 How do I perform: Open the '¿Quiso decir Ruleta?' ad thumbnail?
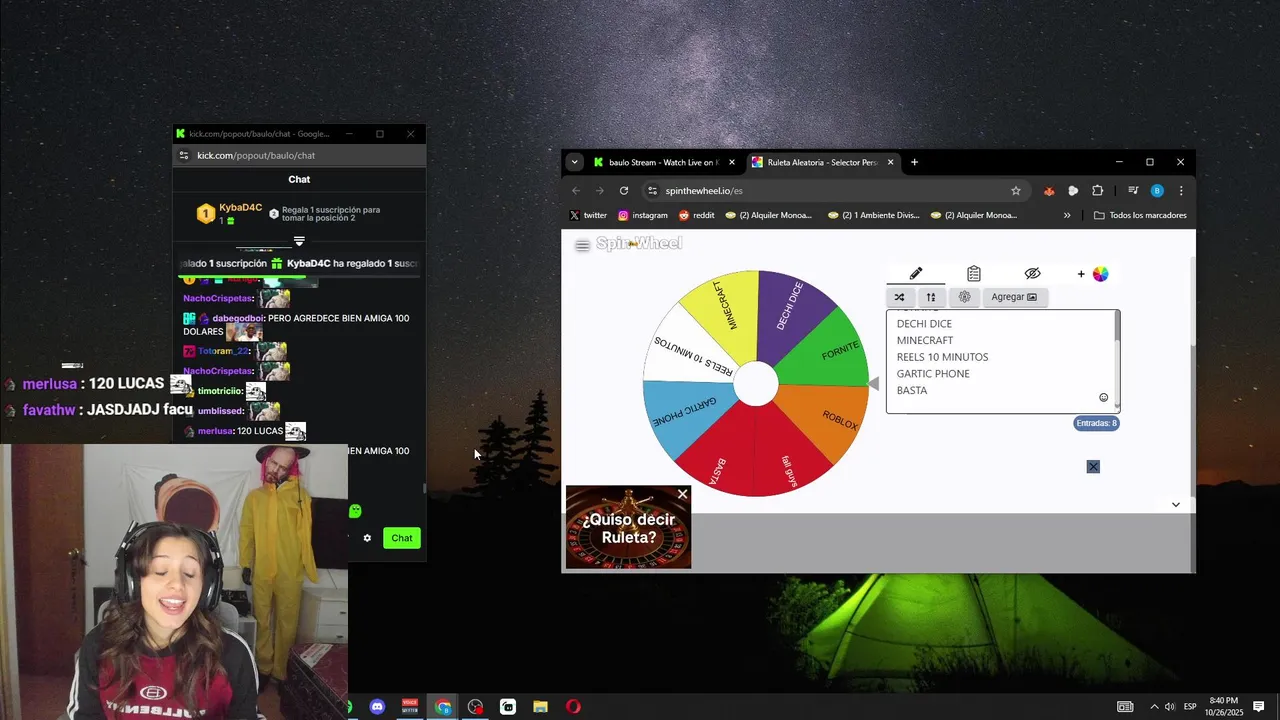click(628, 528)
